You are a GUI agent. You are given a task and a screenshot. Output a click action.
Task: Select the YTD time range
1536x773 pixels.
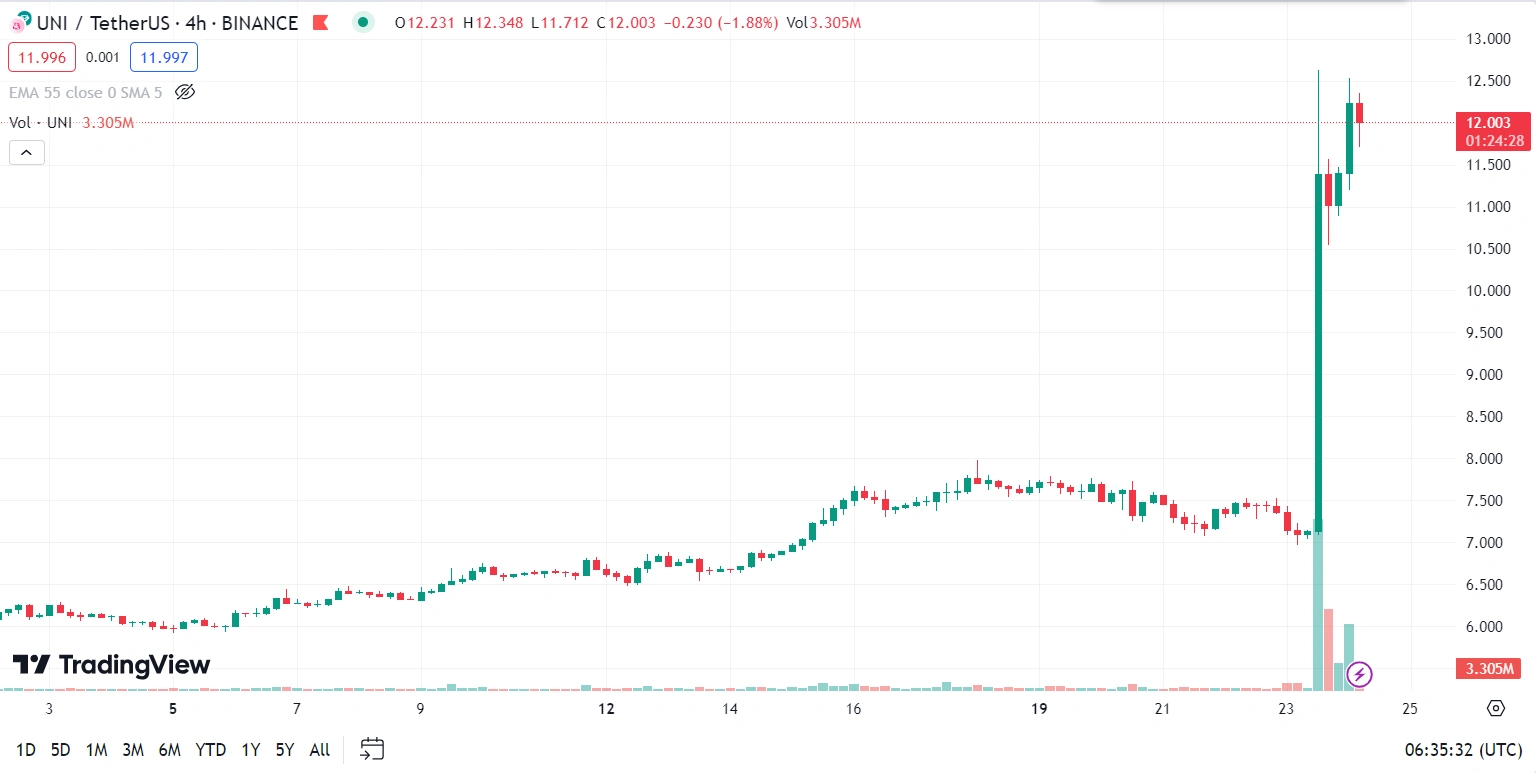[x=210, y=749]
